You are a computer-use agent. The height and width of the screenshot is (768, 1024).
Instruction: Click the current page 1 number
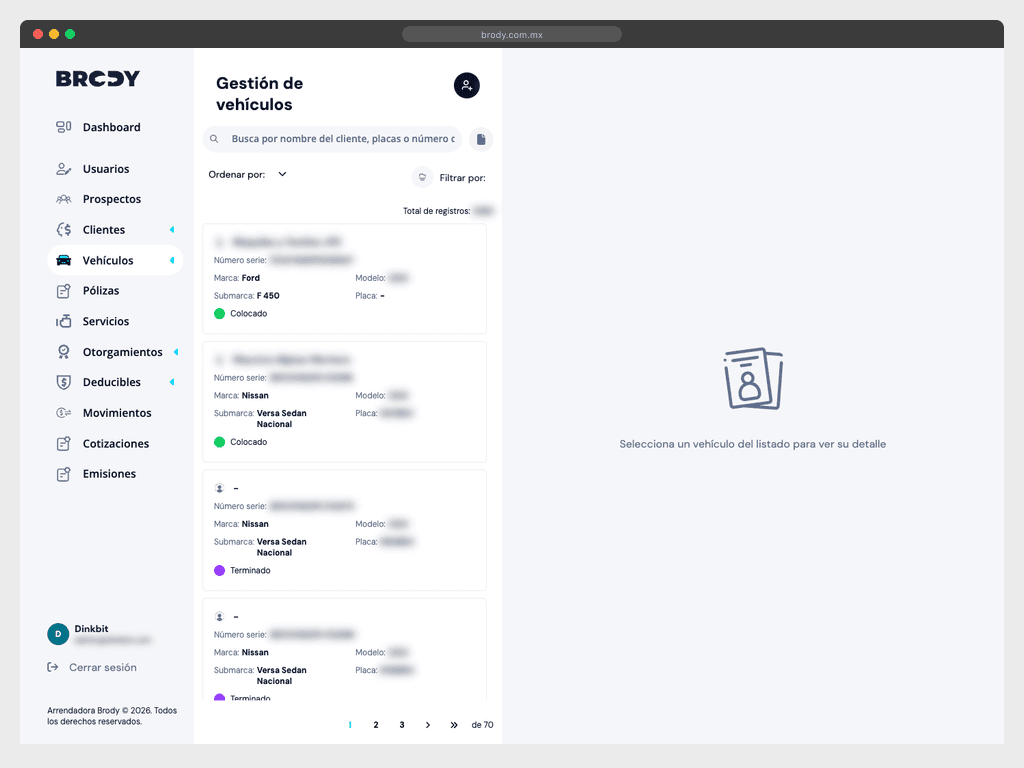coord(350,725)
